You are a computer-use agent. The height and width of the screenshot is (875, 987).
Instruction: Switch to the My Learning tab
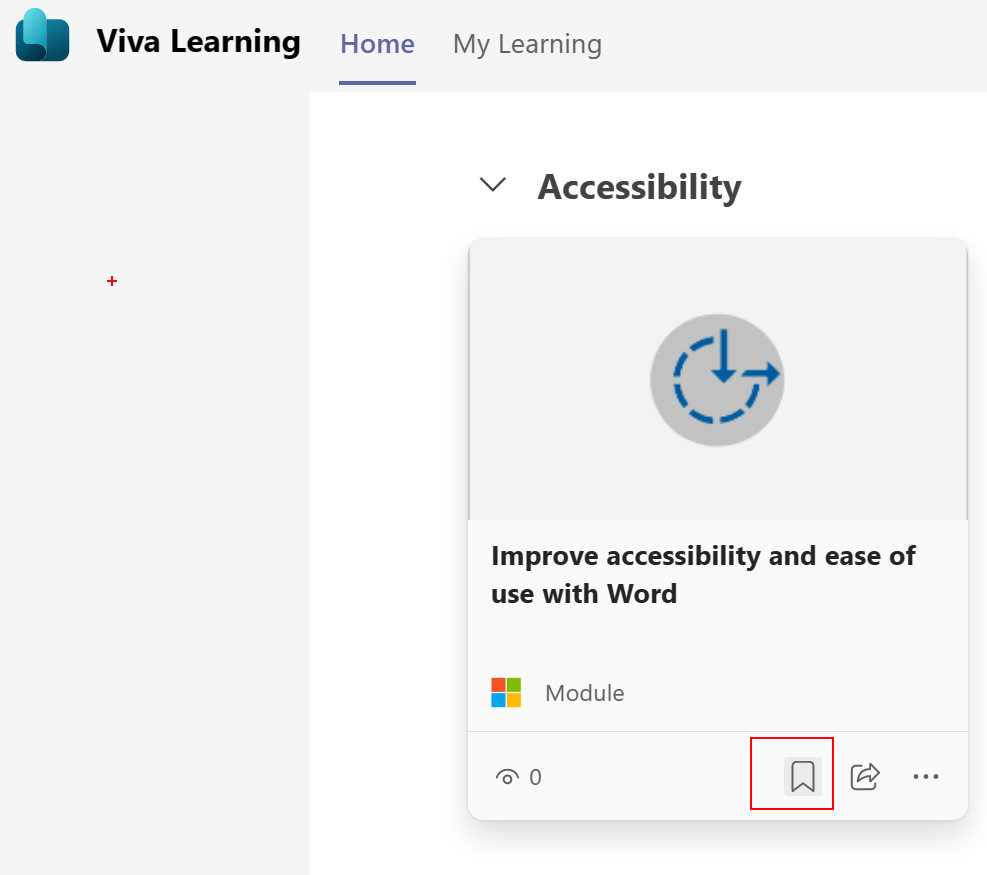[x=527, y=44]
